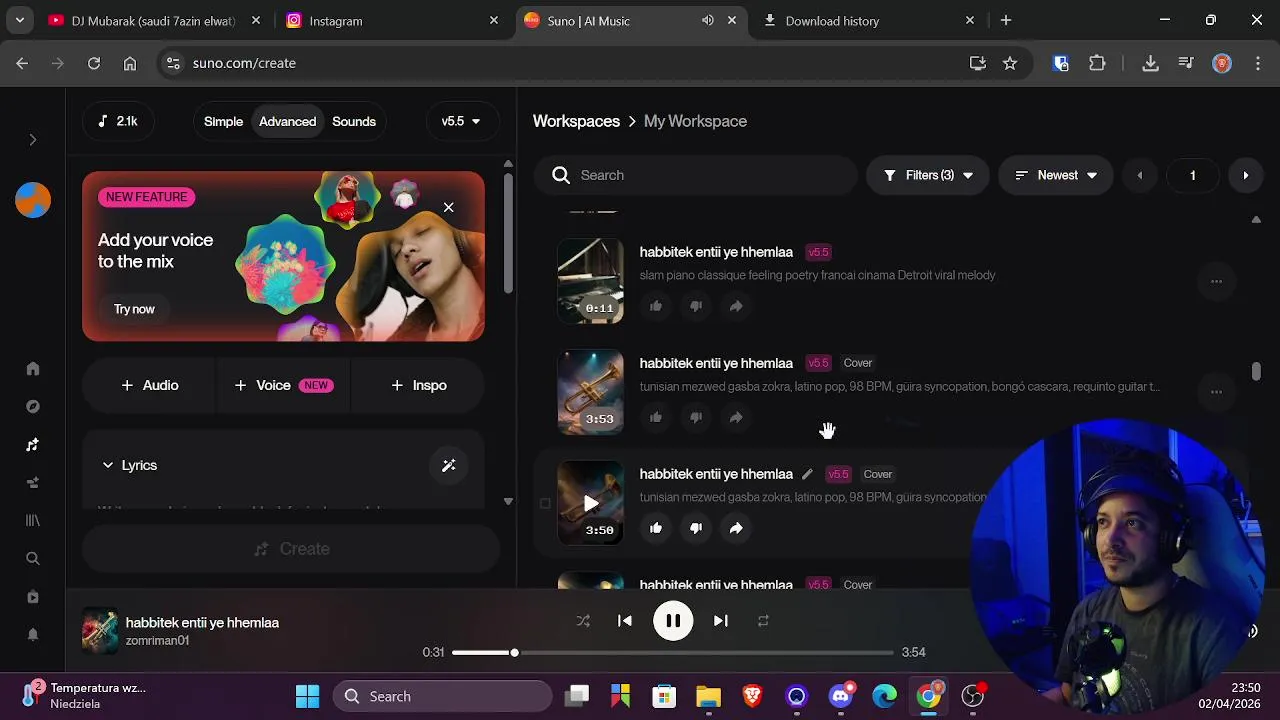The image size is (1280, 720).
Task: Go to previous page arrow
Action: [x=1139, y=175]
